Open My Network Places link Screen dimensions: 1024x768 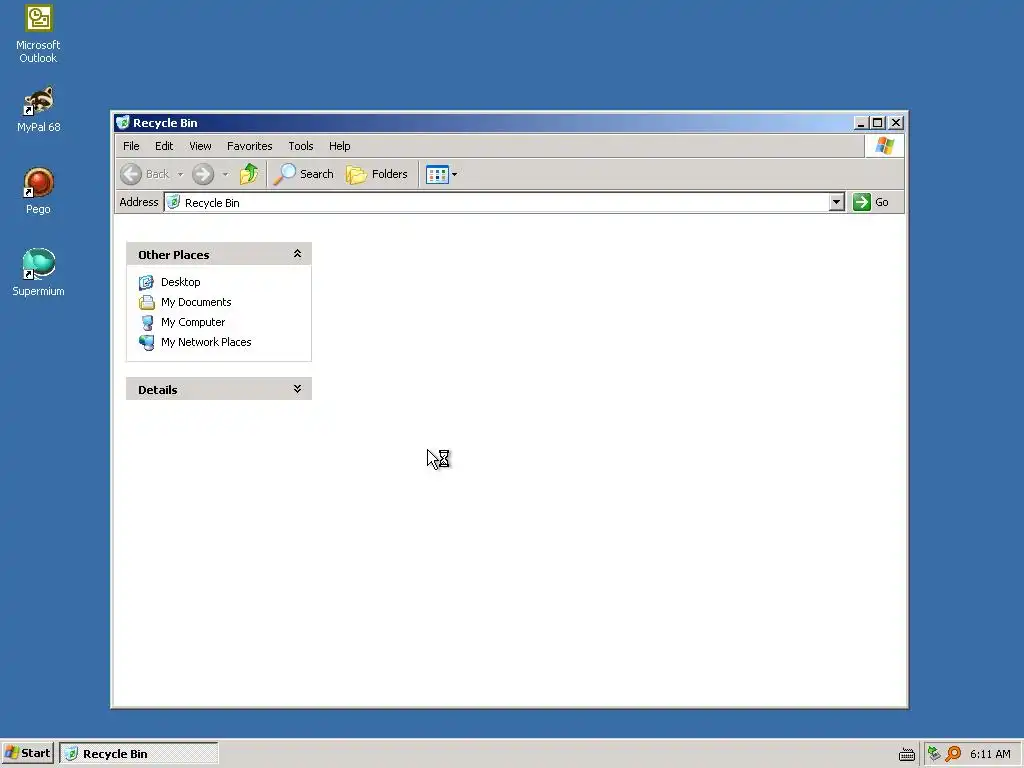click(x=206, y=342)
